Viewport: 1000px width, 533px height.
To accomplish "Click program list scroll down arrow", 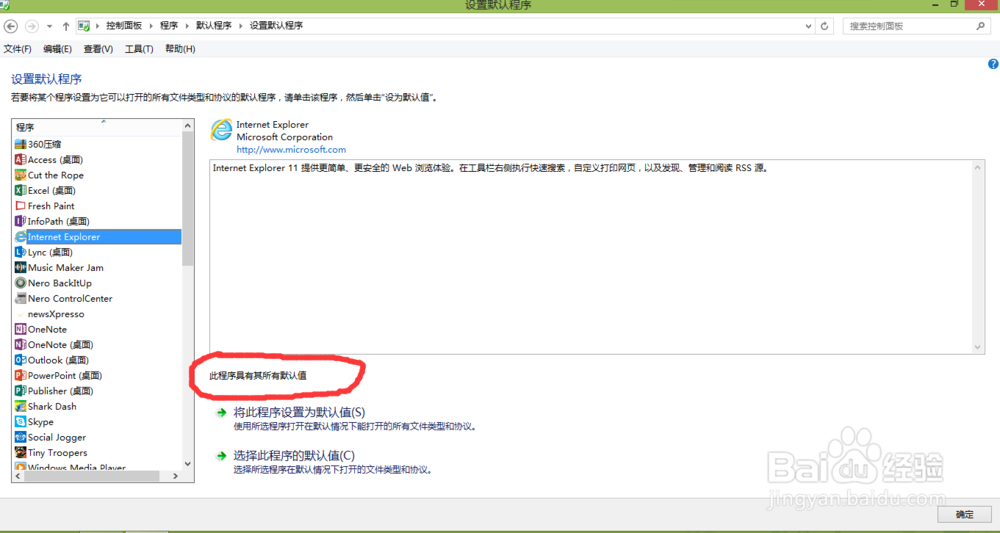I will pos(188,464).
